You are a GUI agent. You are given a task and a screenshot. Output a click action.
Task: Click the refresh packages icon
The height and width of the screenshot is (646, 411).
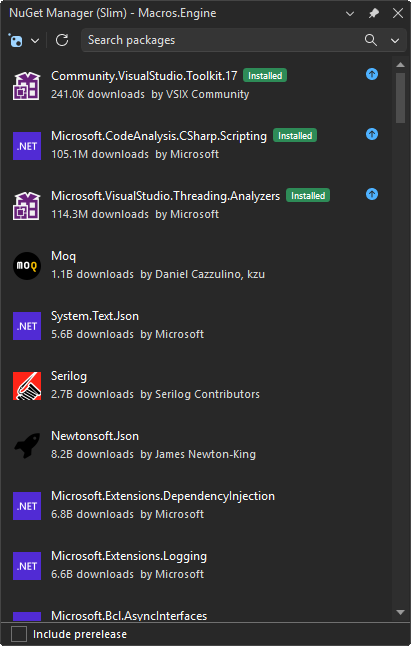click(62, 40)
